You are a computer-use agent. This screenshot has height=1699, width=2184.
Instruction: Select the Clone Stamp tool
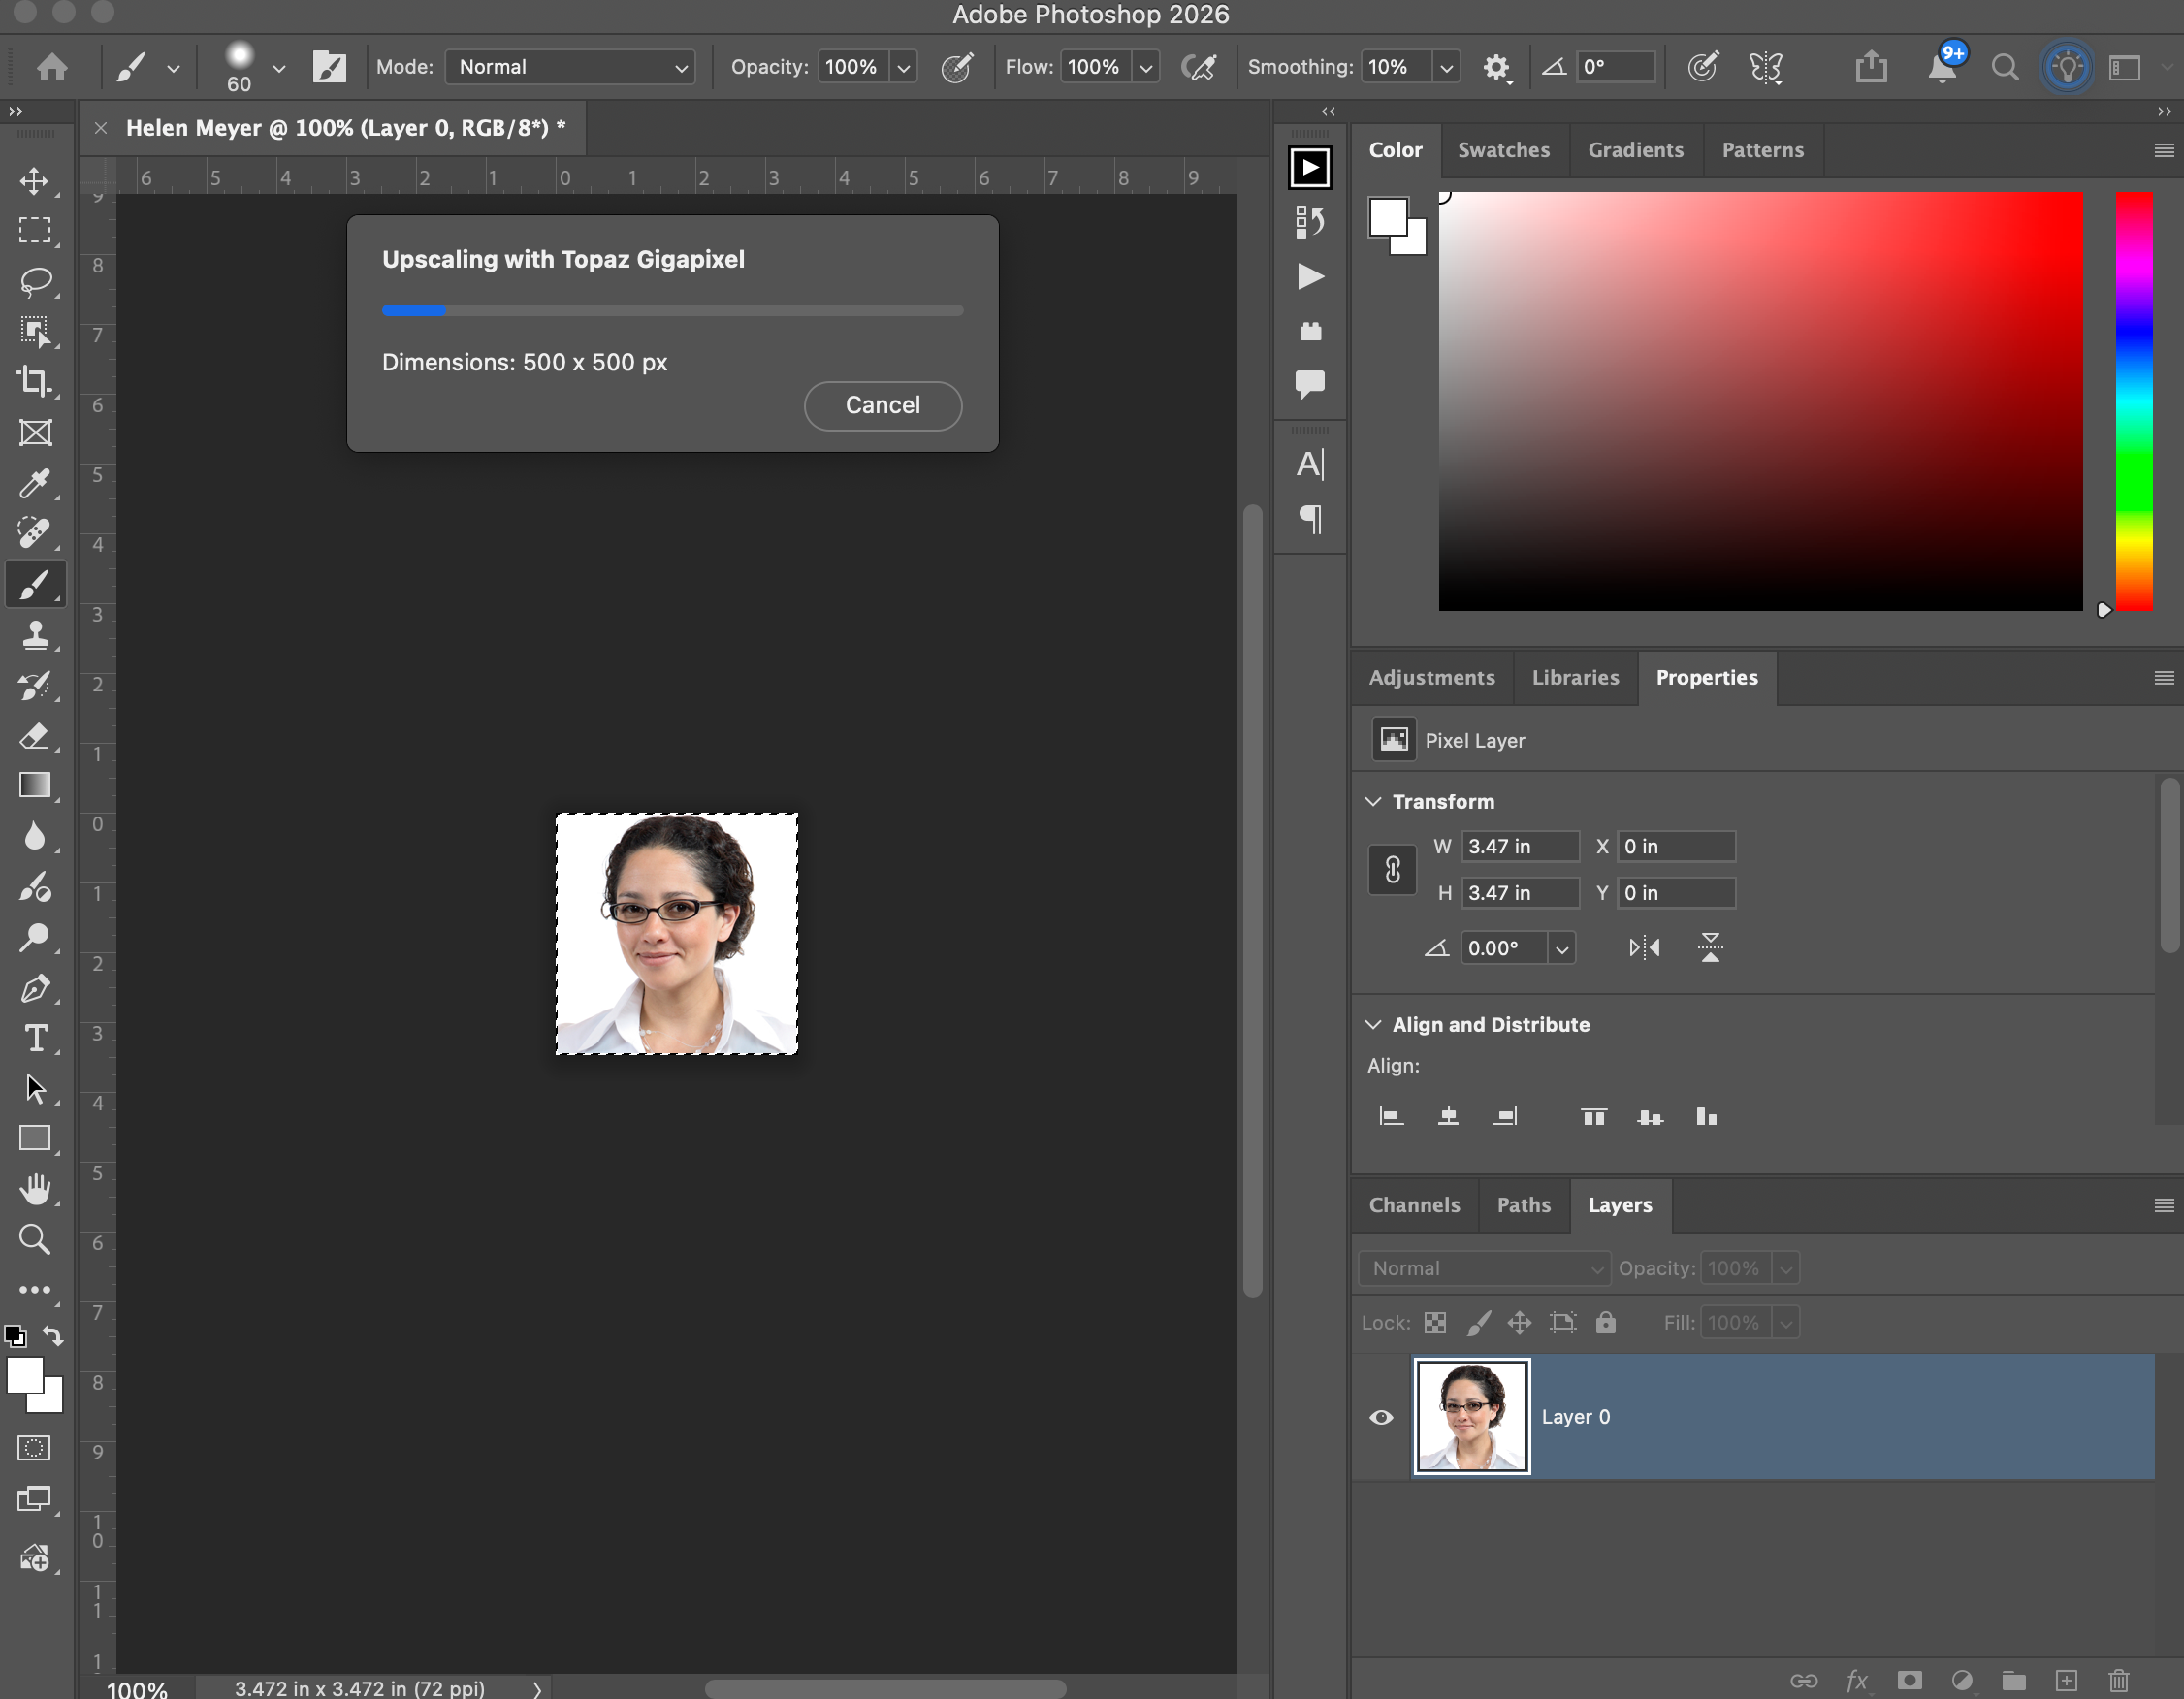pyautogui.click(x=35, y=634)
